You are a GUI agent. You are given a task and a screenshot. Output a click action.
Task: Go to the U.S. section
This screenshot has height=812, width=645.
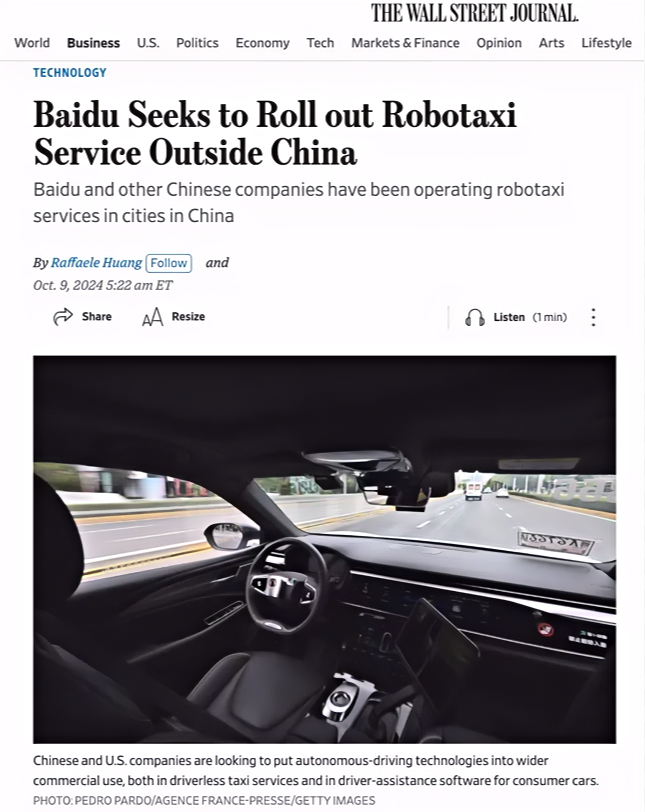click(148, 43)
